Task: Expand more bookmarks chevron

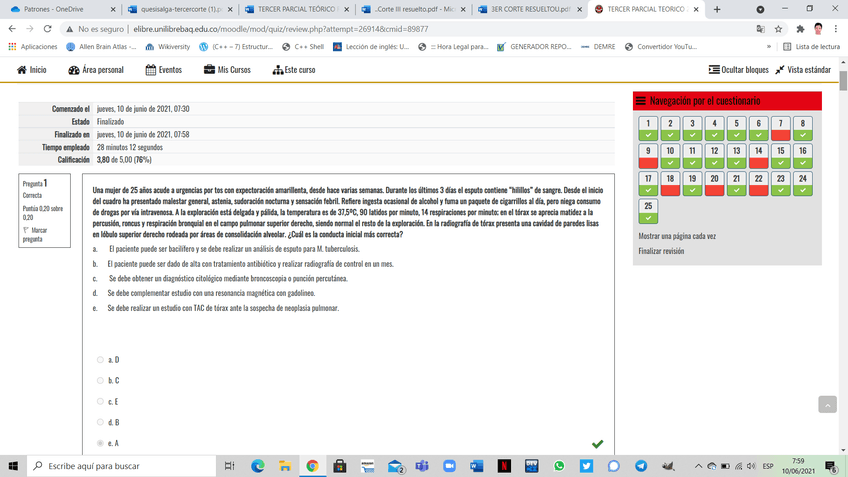Action: coord(768,47)
